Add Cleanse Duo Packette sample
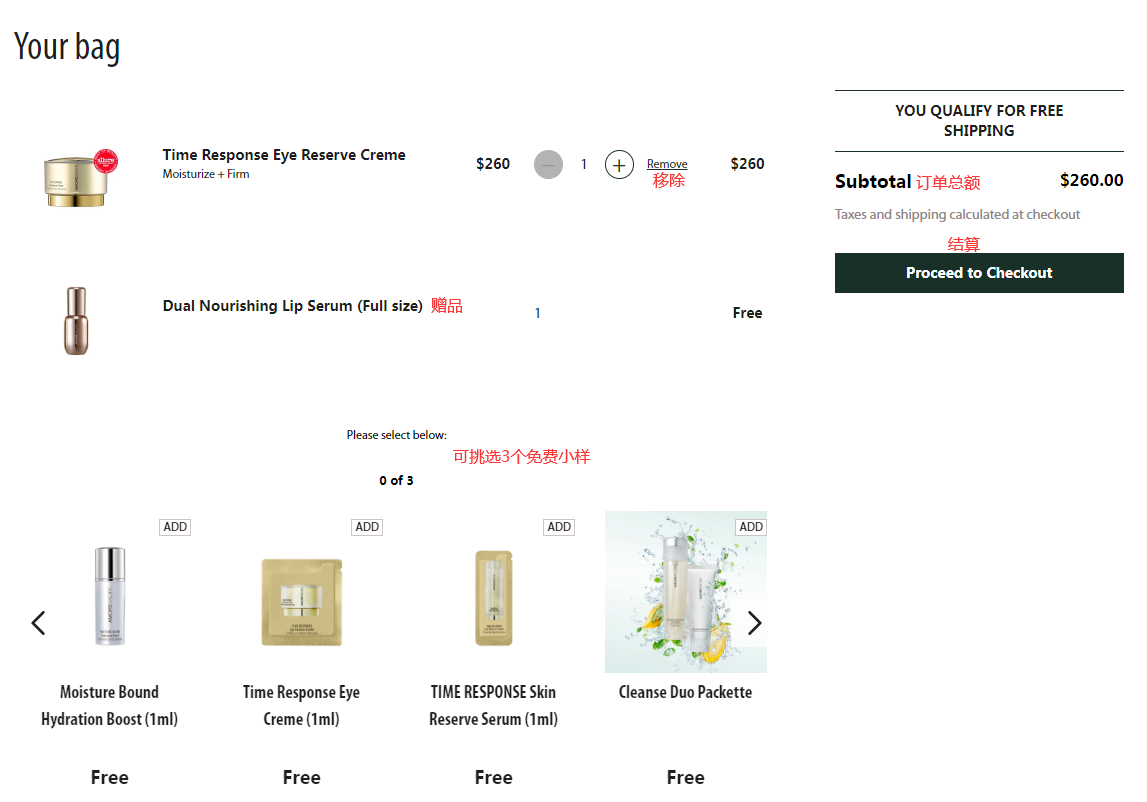 [751, 527]
